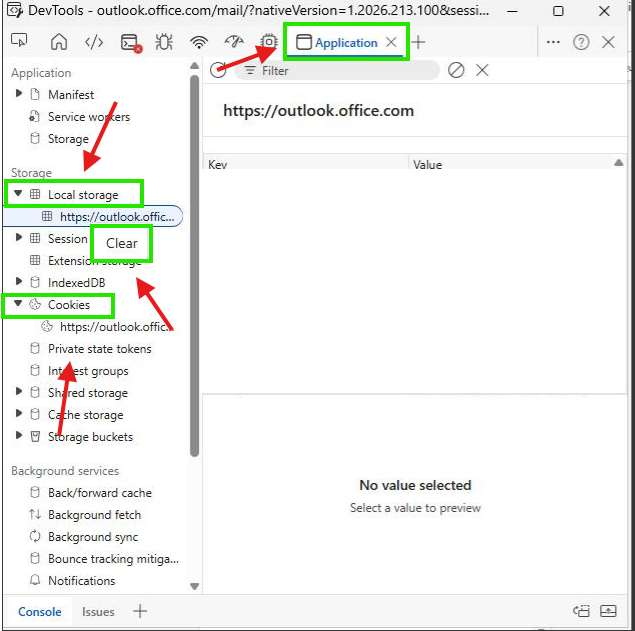Image resolution: width=635 pixels, height=631 pixels.
Task: Select Cookies tree item
Action: 69,305
